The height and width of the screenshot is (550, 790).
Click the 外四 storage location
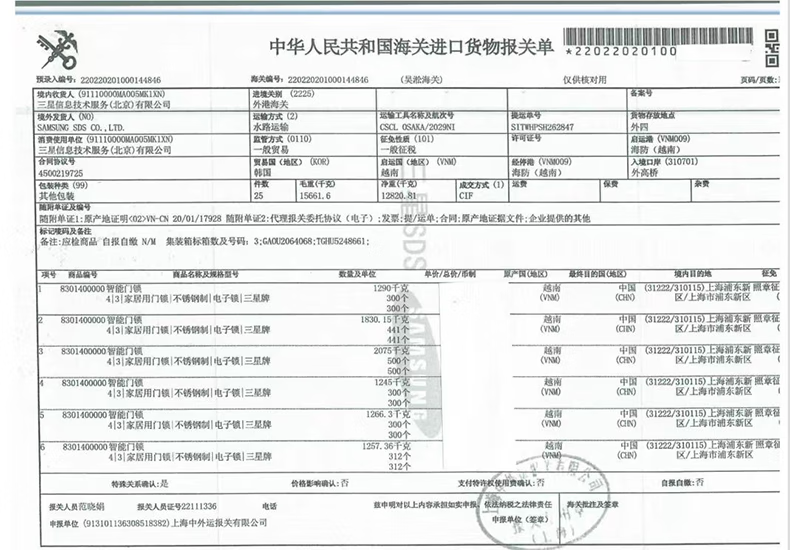click(639, 127)
